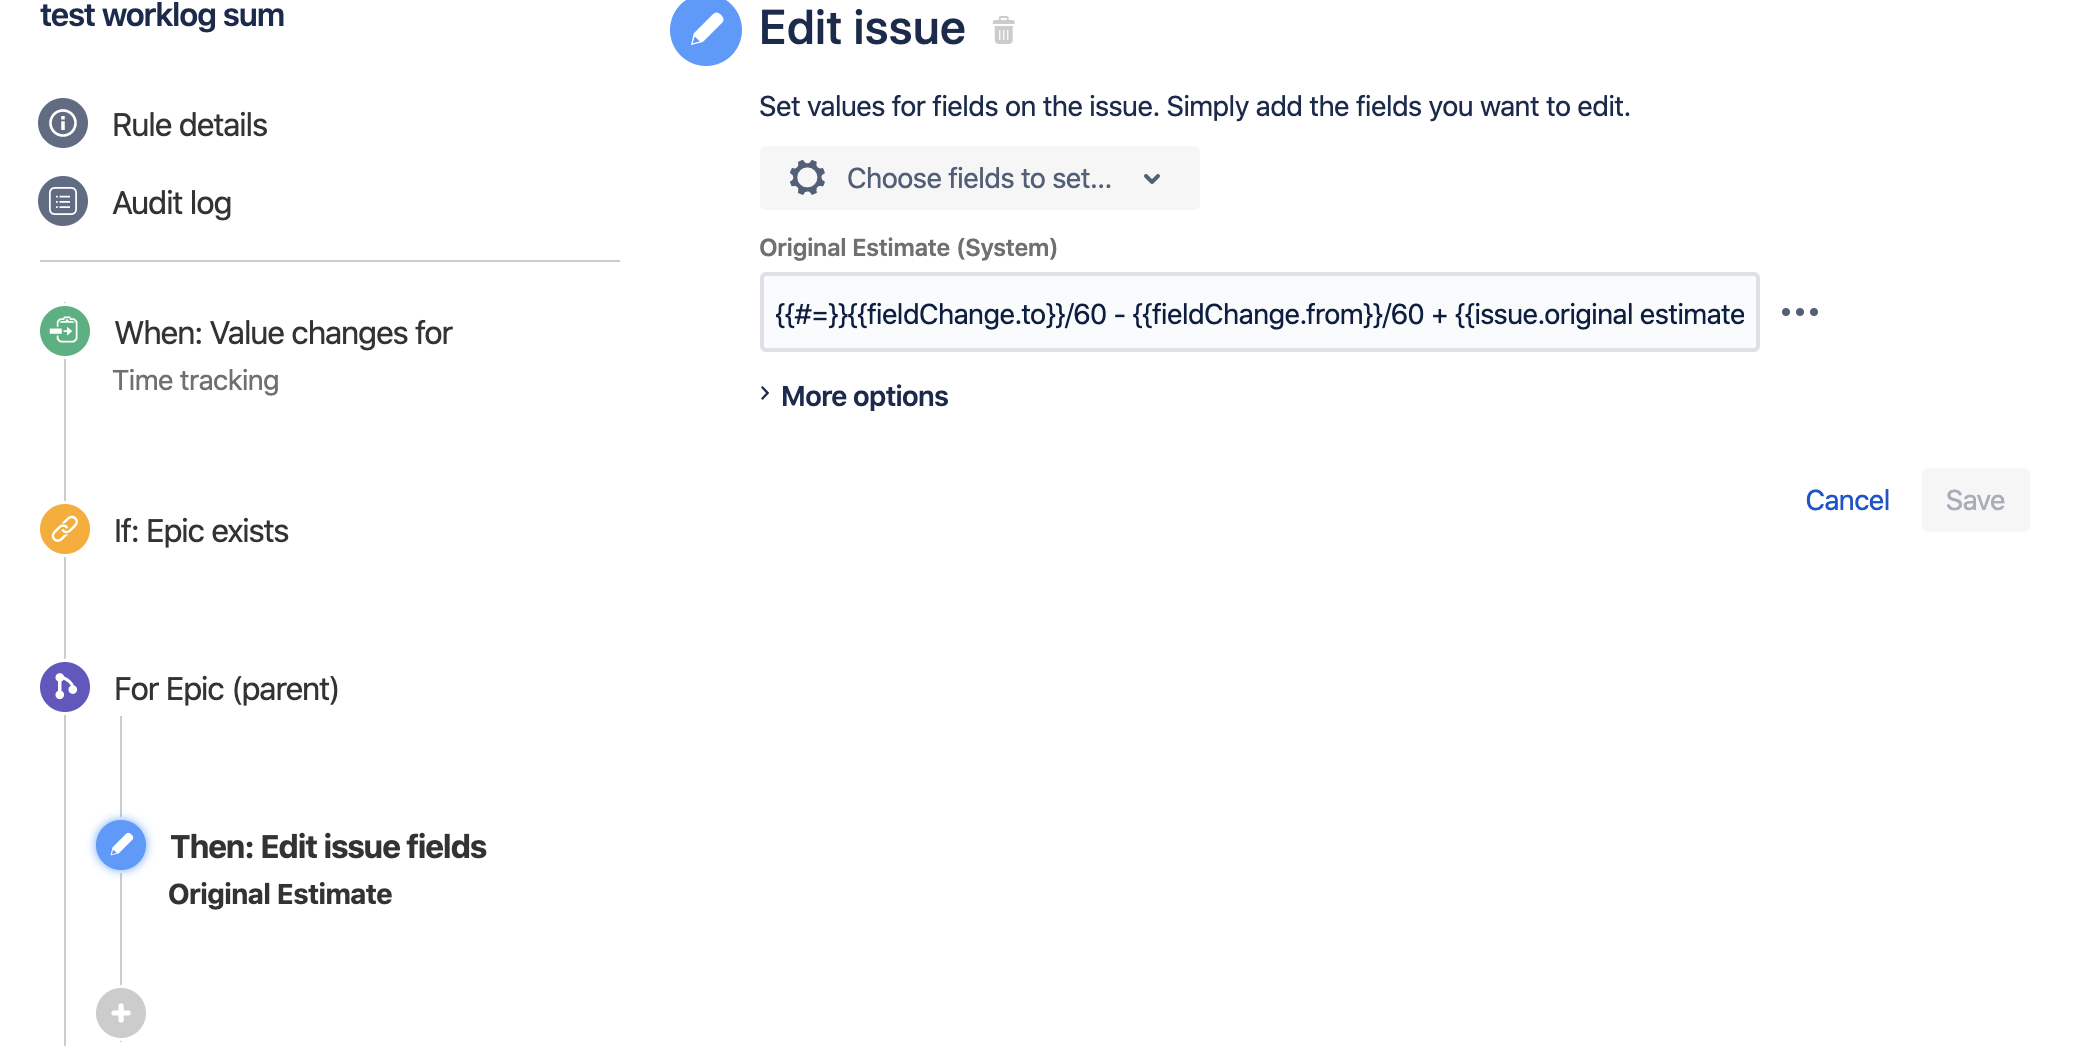Select the green trigger icon for Value changes
The height and width of the screenshot is (1046, 2098).
click(x=65, y=331)
